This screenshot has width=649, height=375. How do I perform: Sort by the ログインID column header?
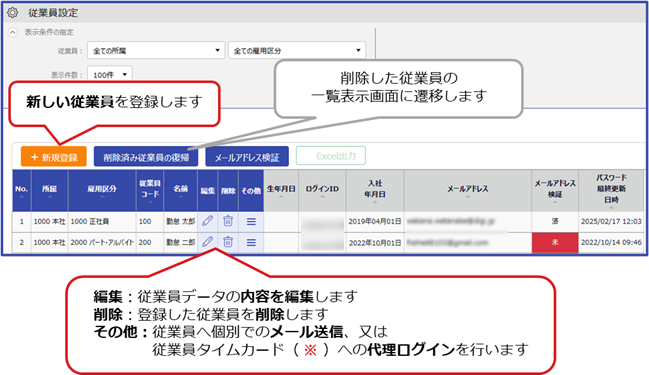pos(322,190)
